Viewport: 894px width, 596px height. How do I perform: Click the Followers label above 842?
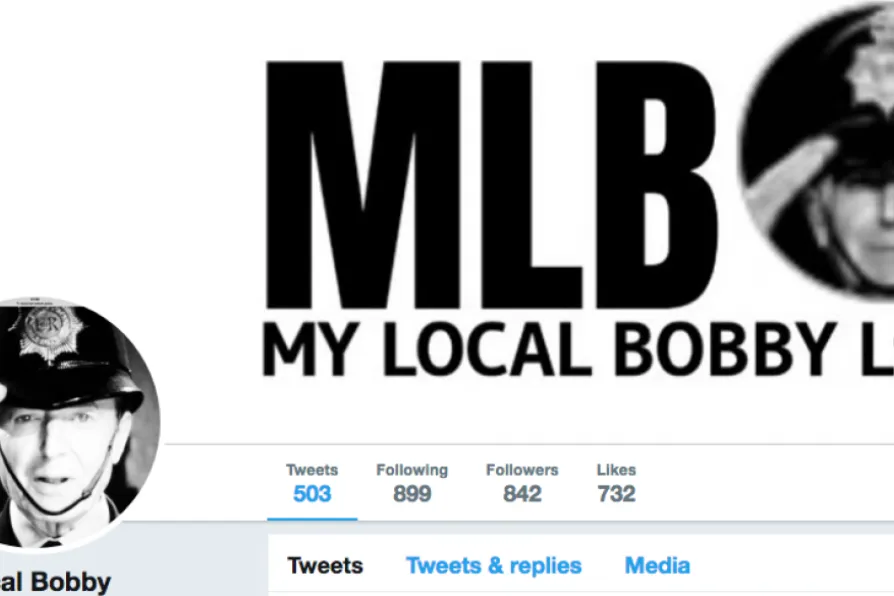(522, 470)
